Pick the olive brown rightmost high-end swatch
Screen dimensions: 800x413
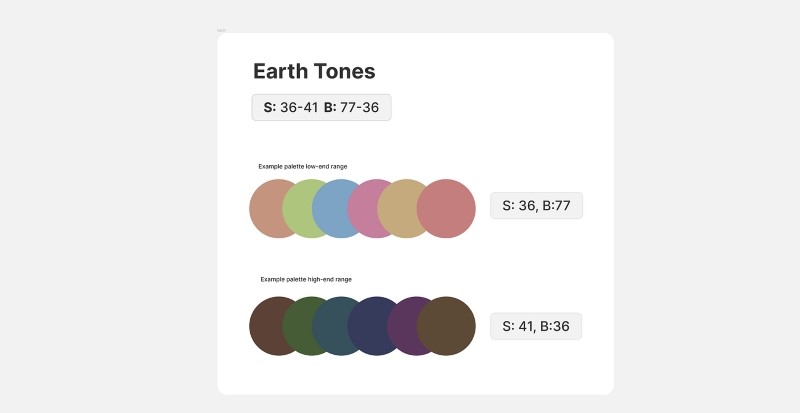click(447, 326)
